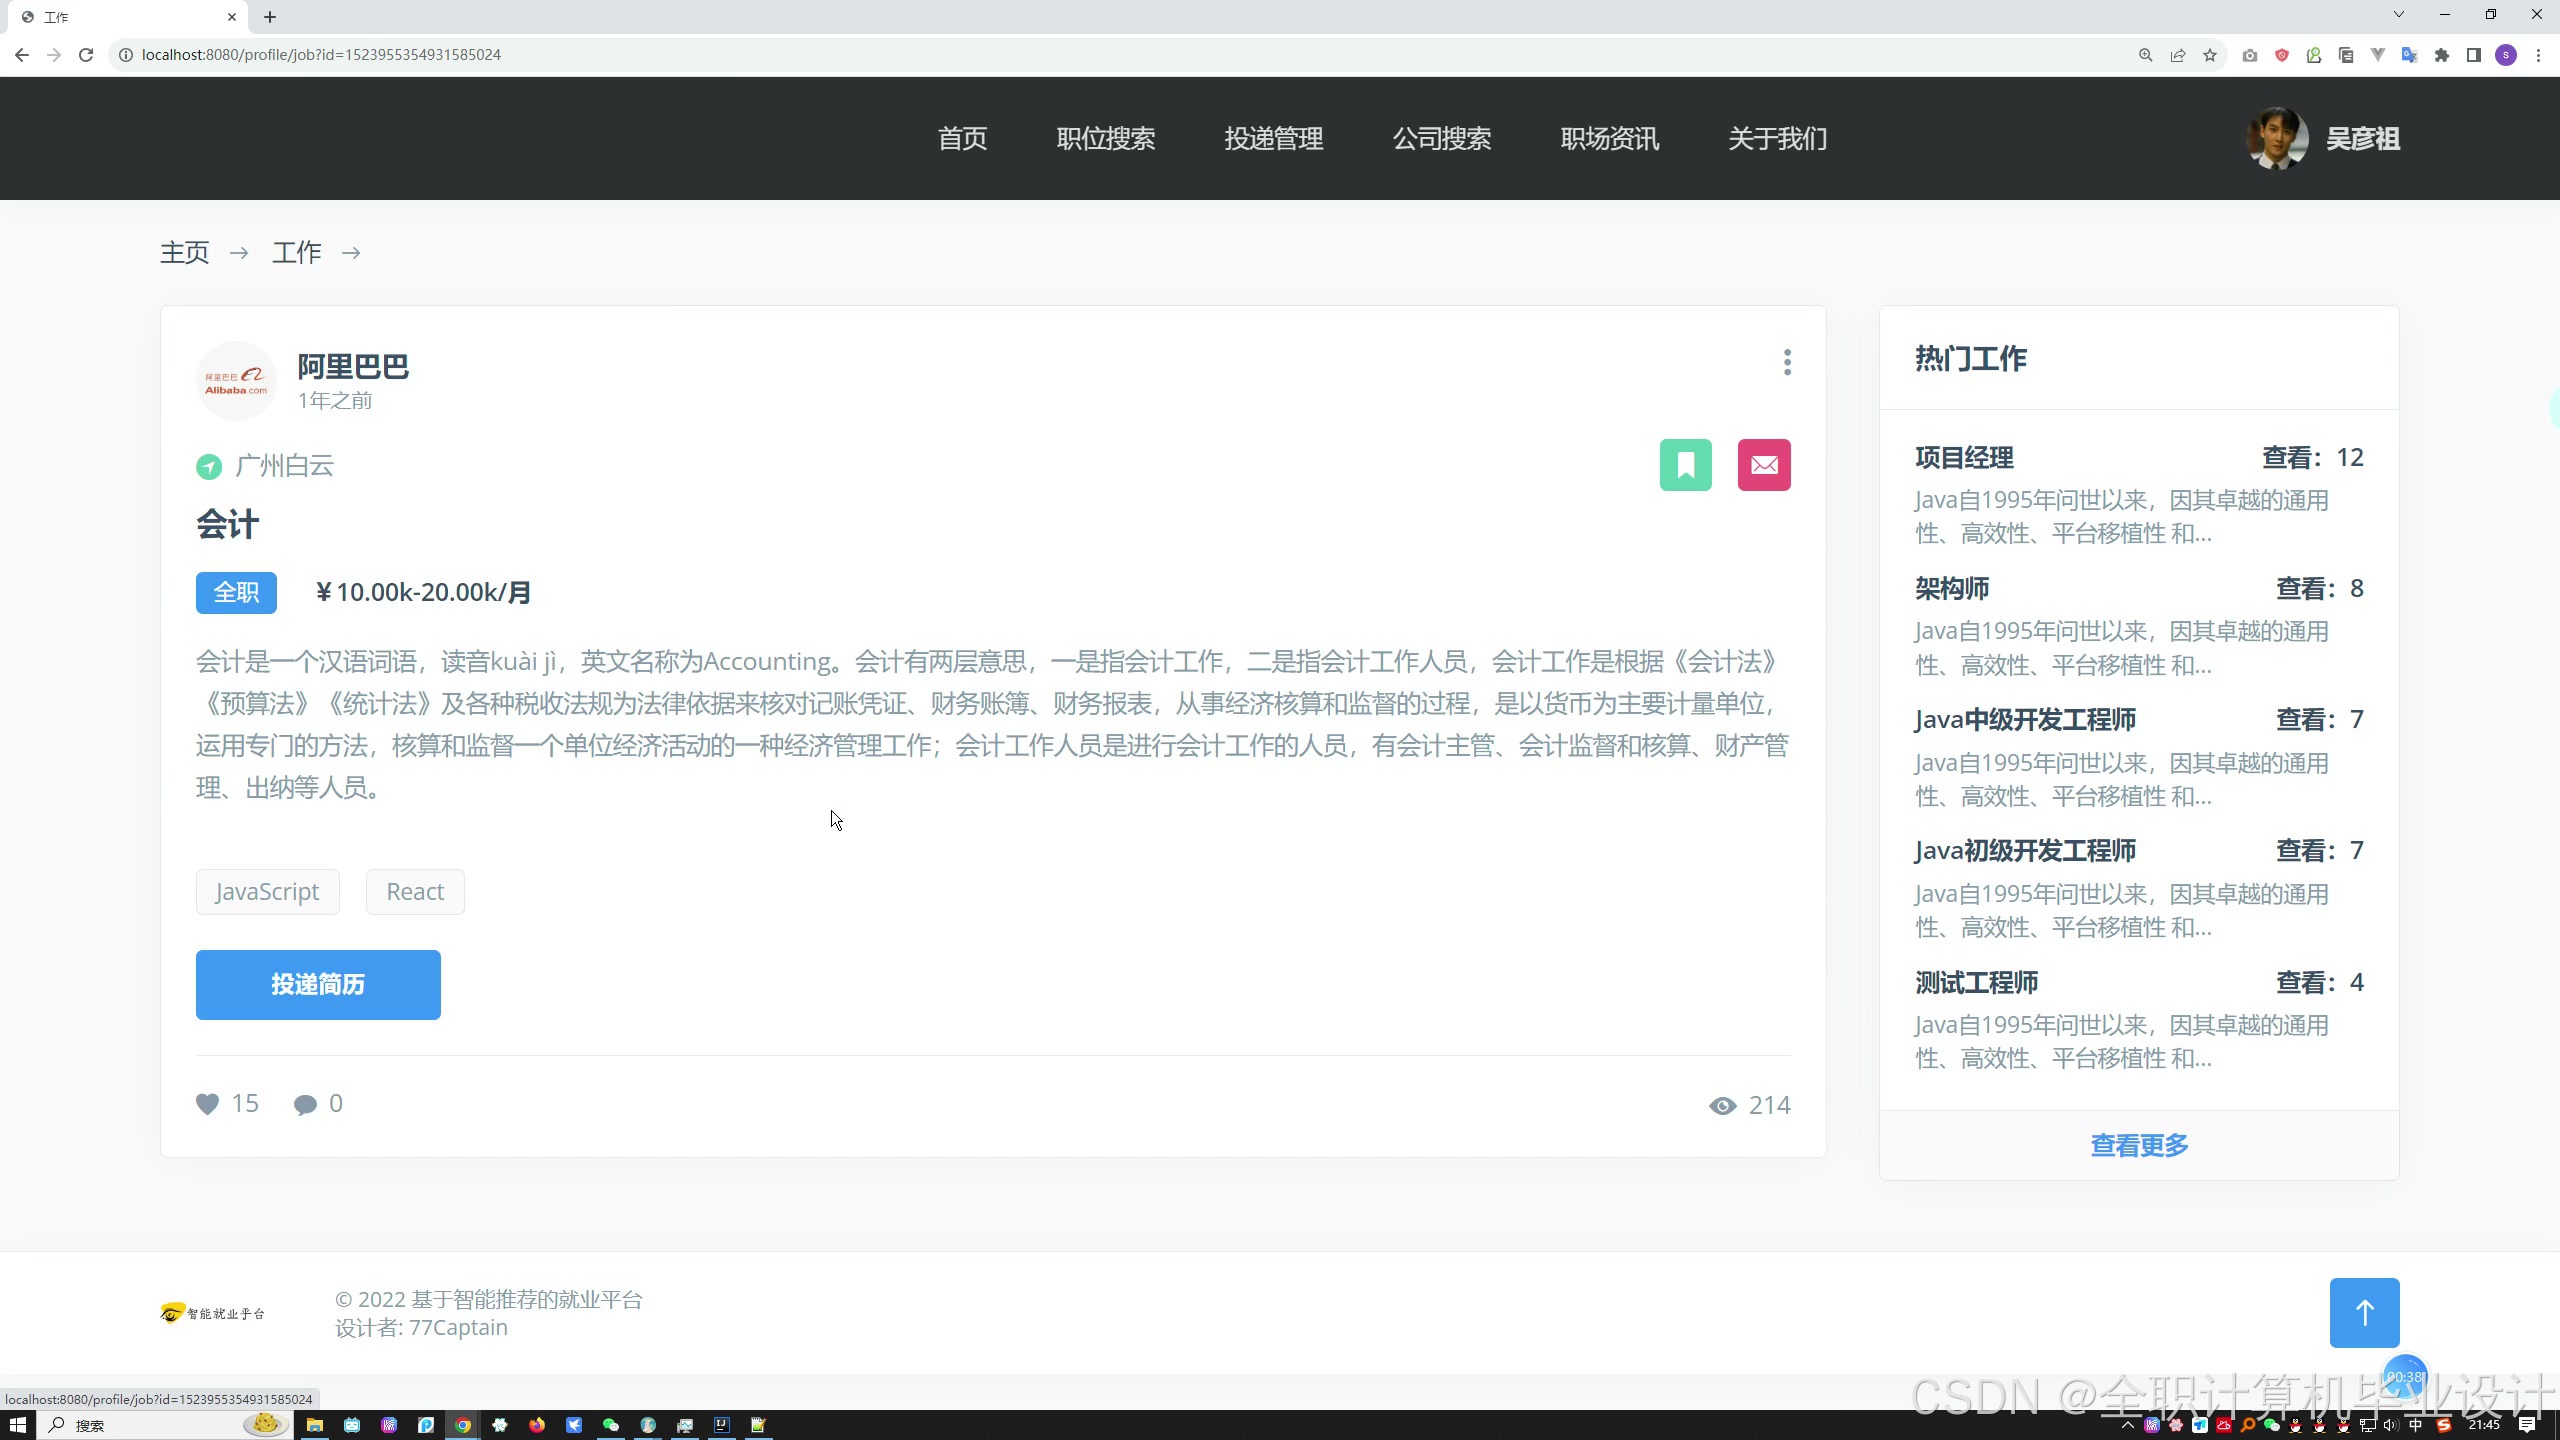Screen dimensions: 2560x1440
Task: Click the 主页 breadcrumb link
Action: [x=185, y=253]
